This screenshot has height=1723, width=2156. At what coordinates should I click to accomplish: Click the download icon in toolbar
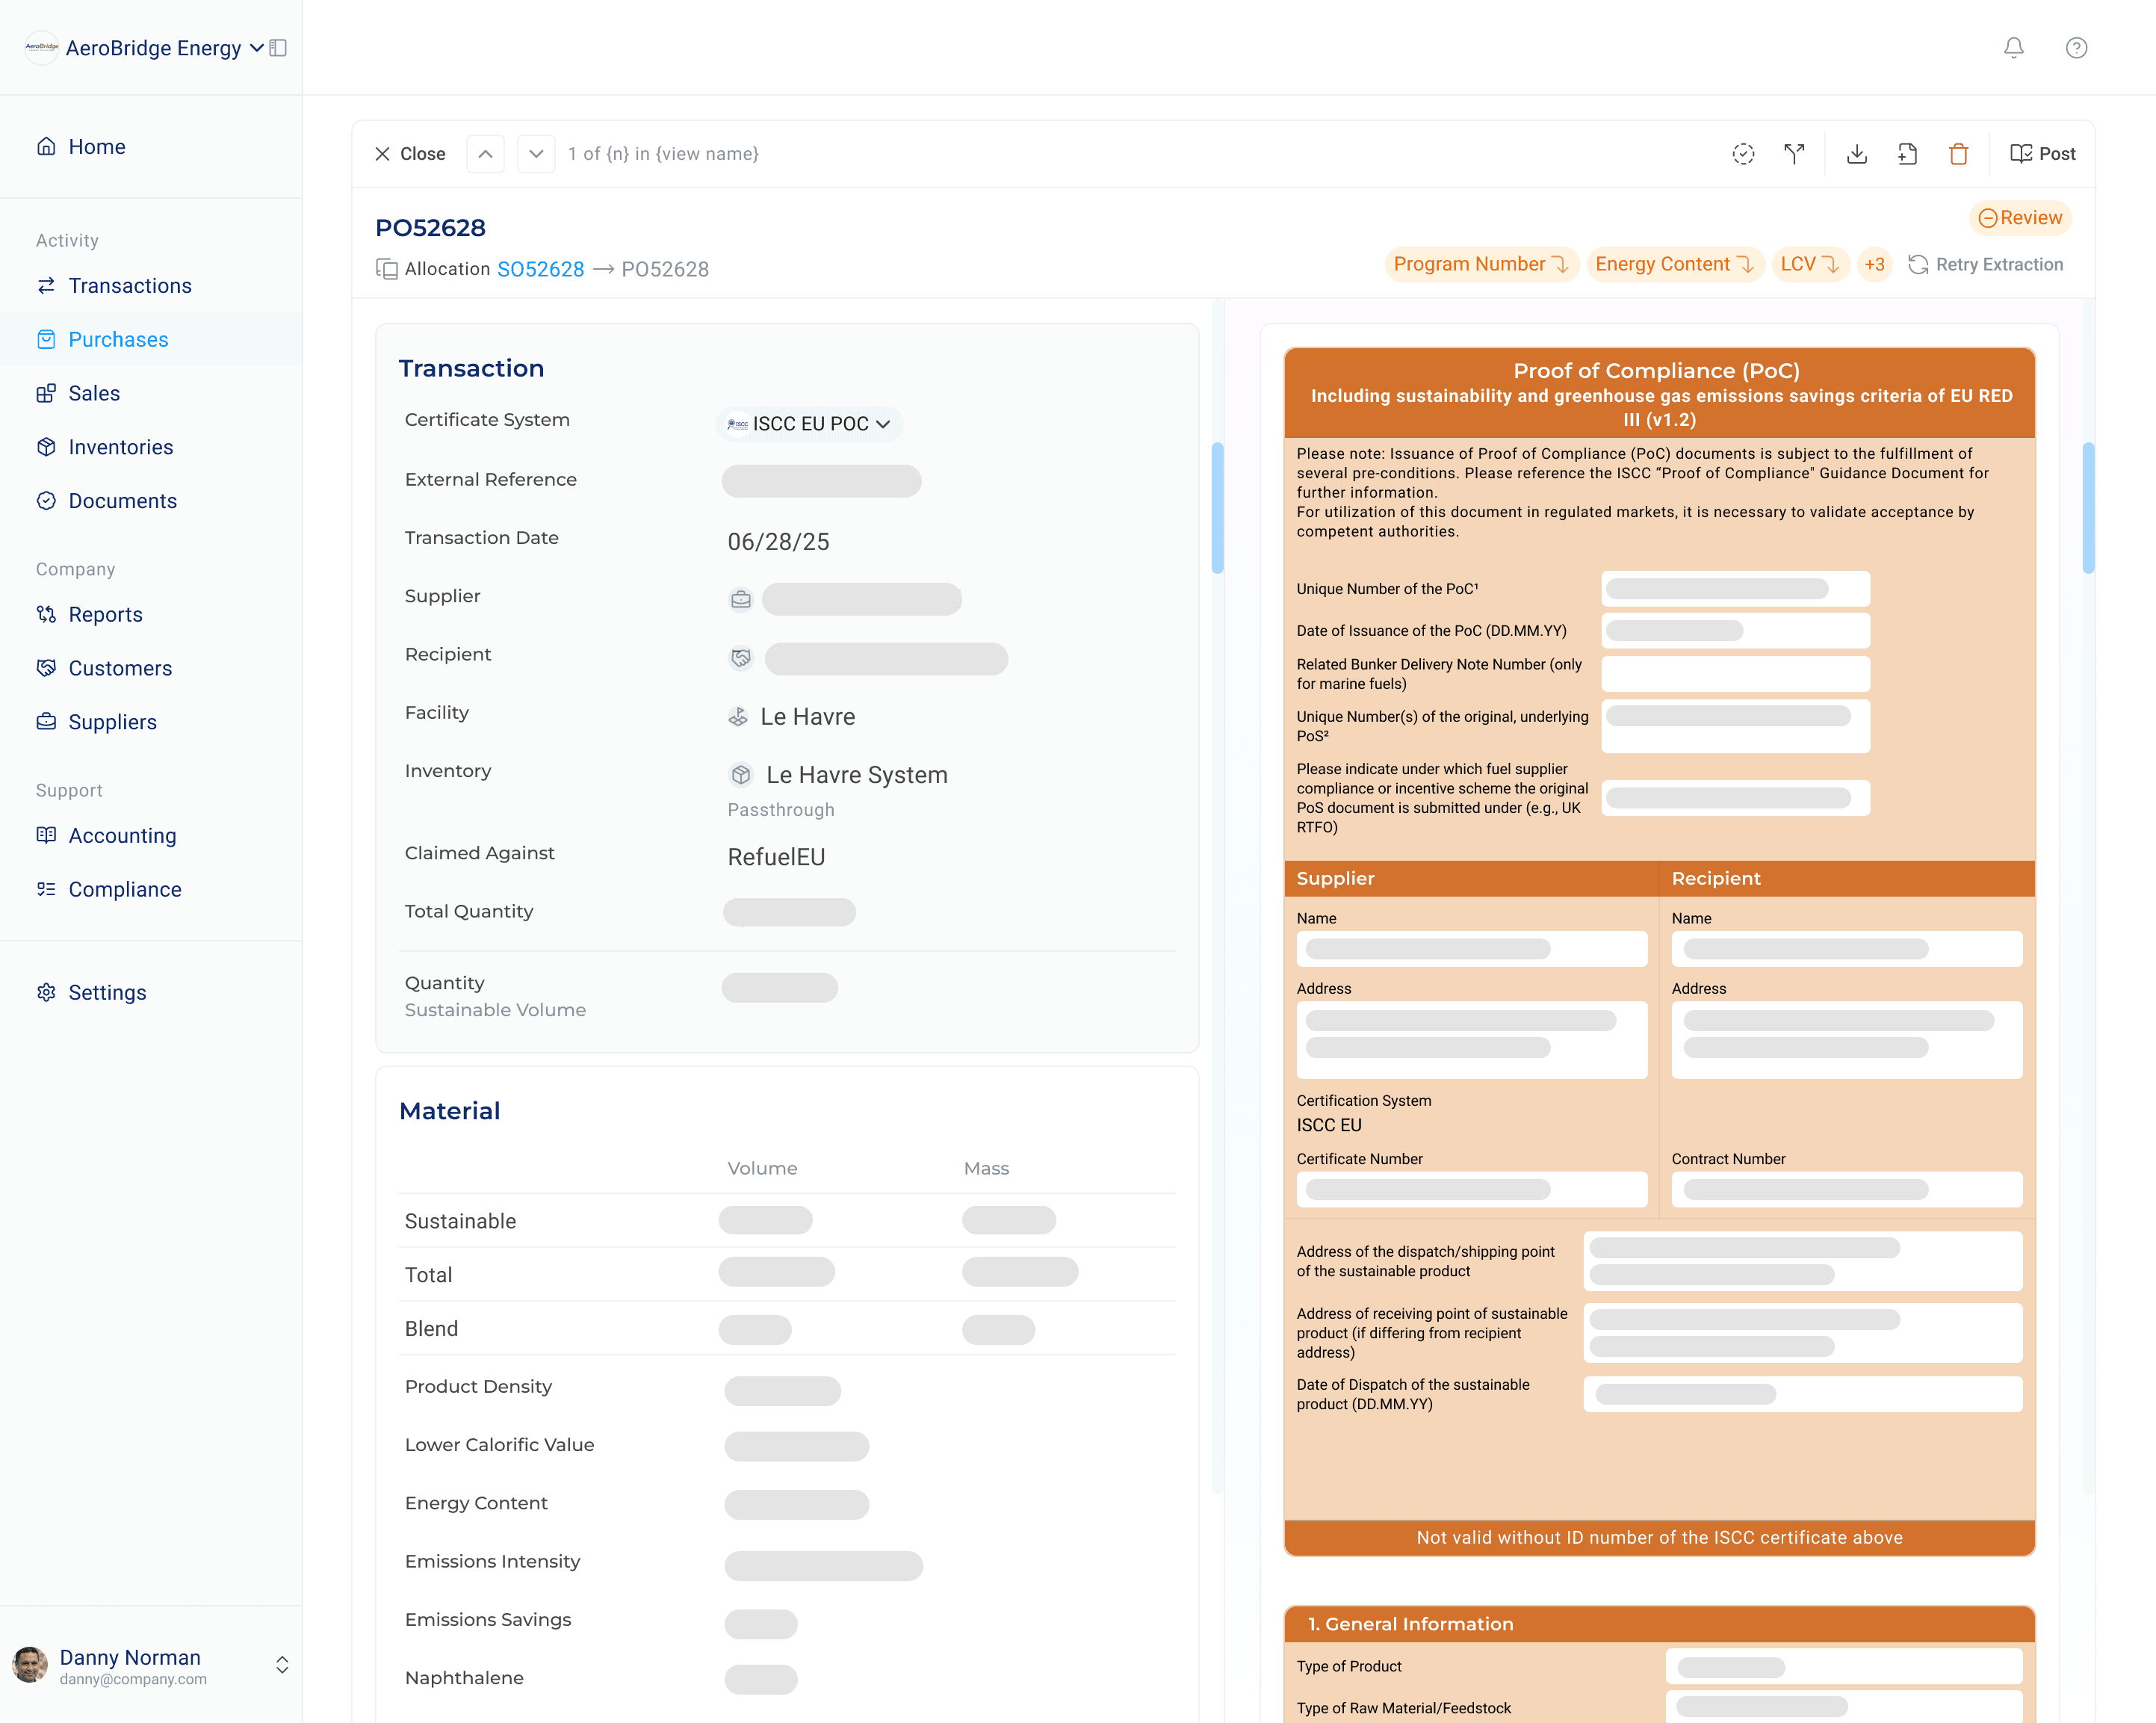coord(1856,154)
